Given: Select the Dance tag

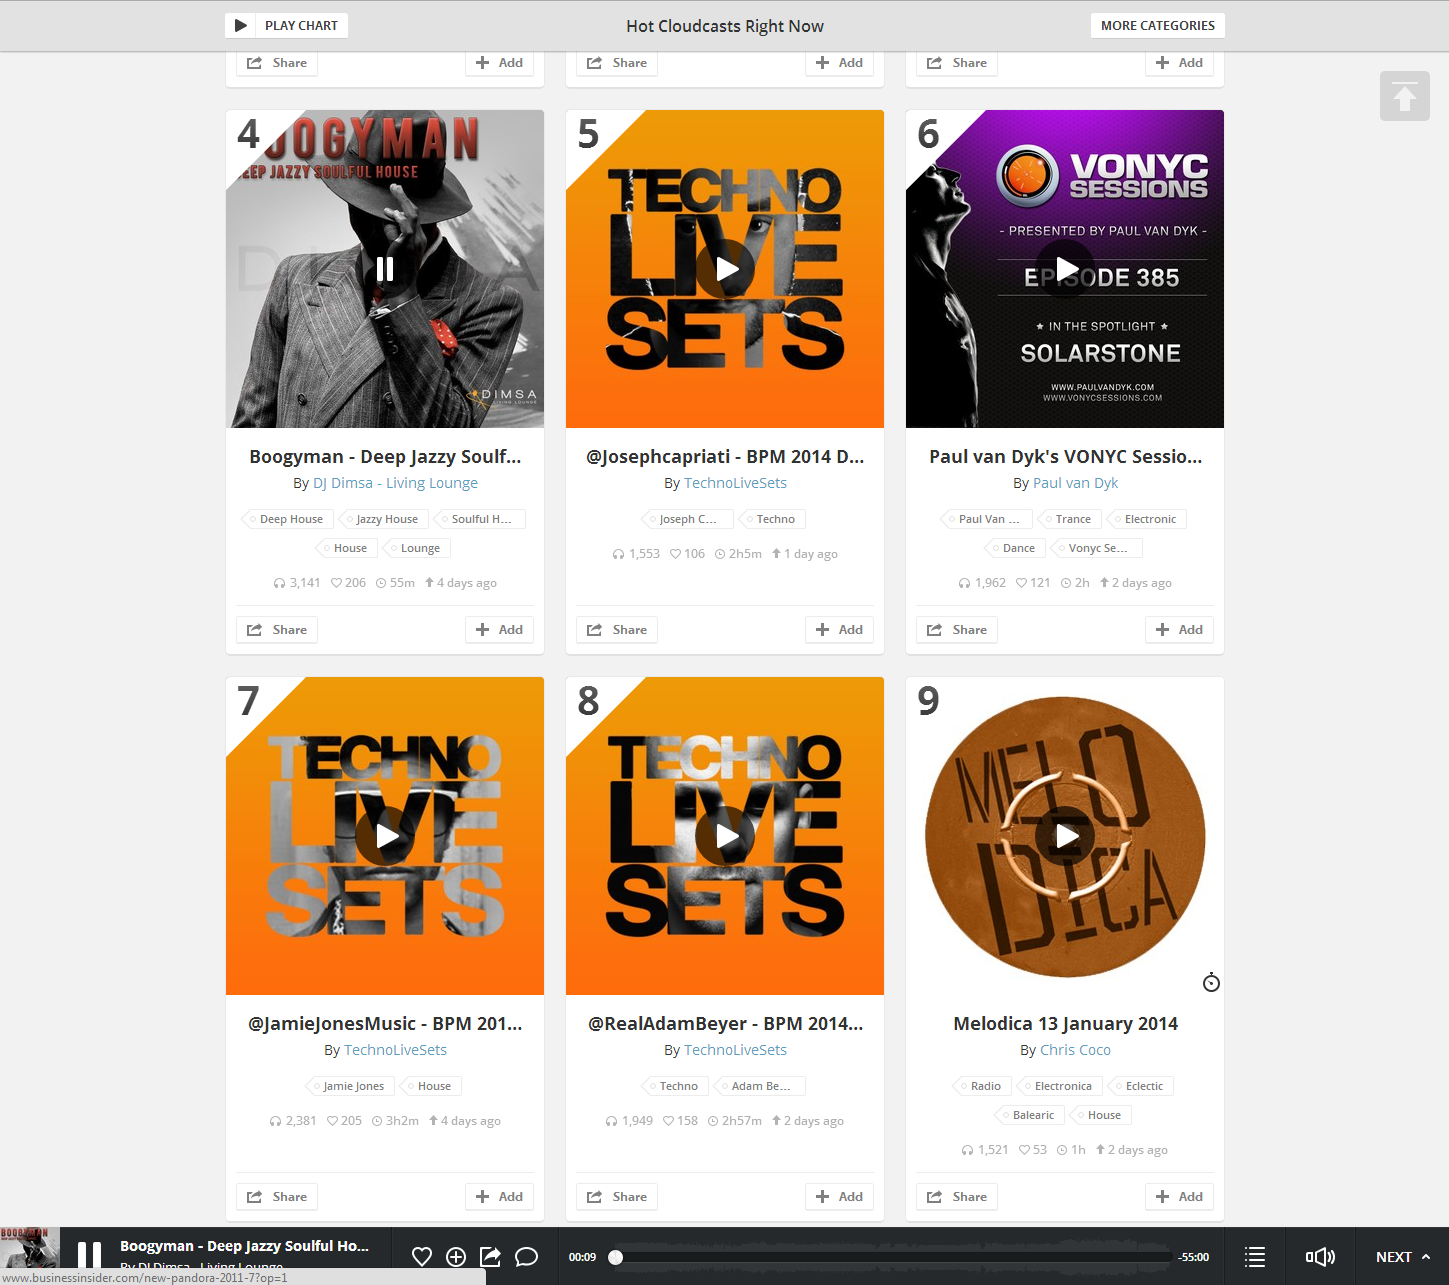Looking at the screenshot, I should [x=1015, y=548].
